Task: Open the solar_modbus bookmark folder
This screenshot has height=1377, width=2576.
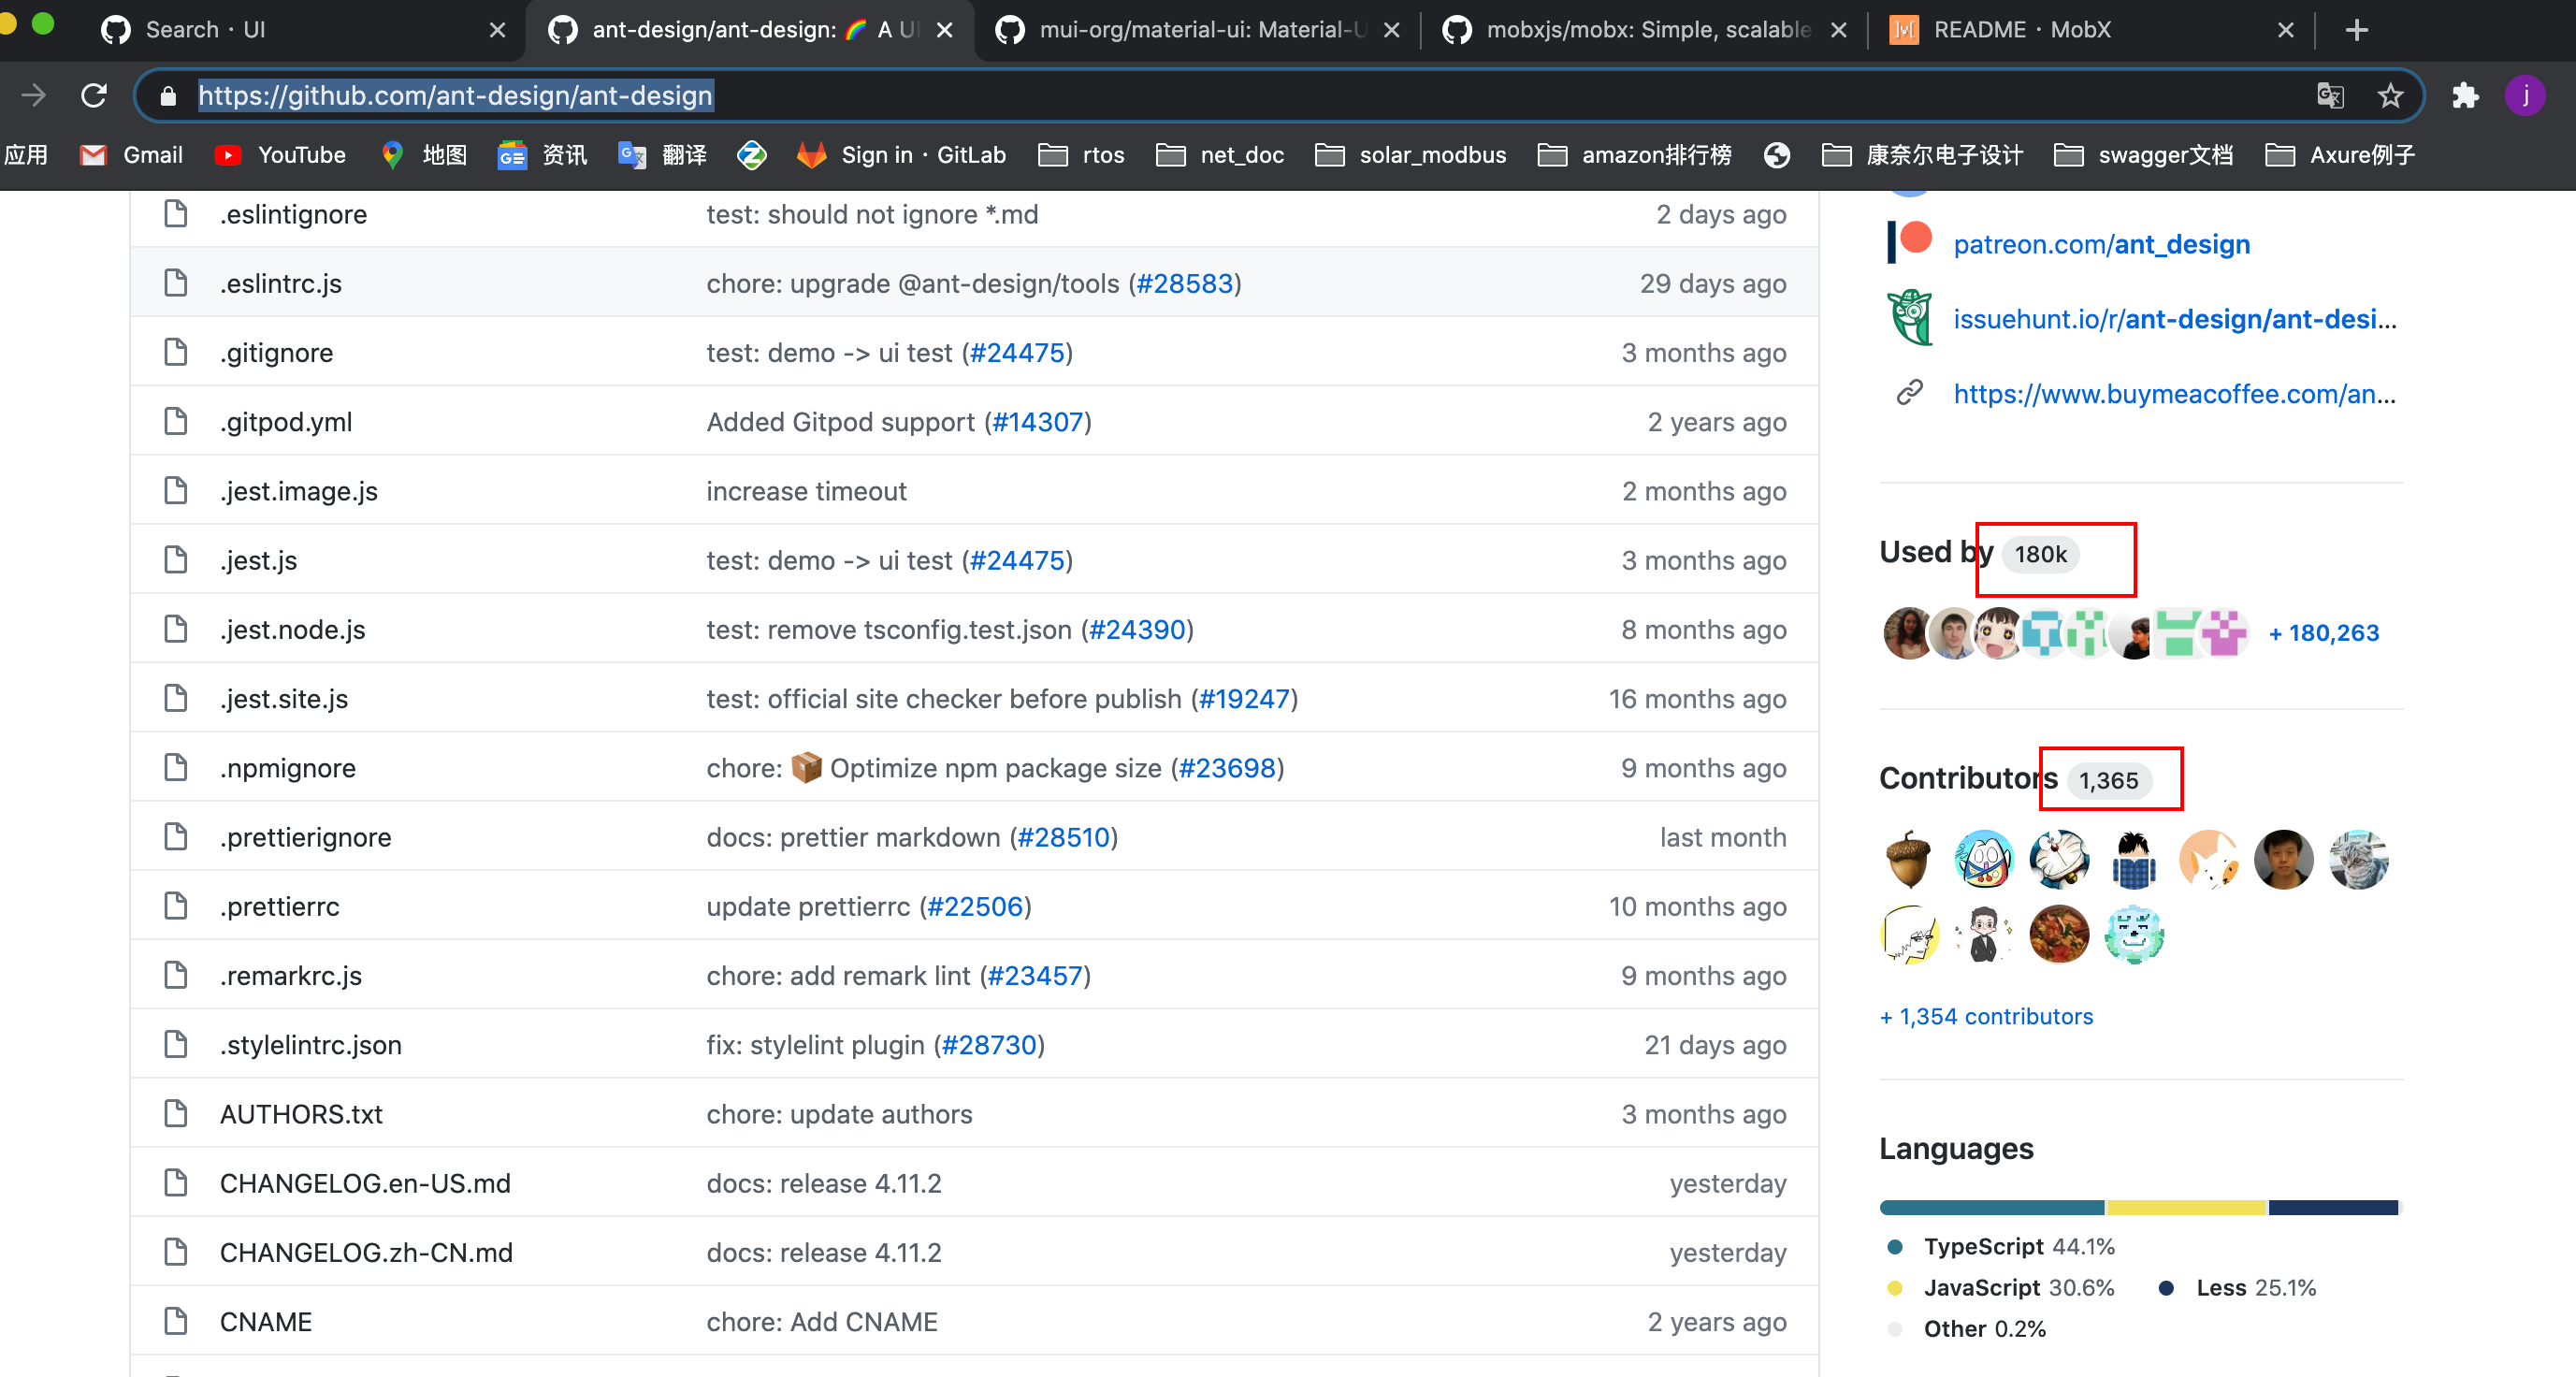Action: (x=1410, y=155)
